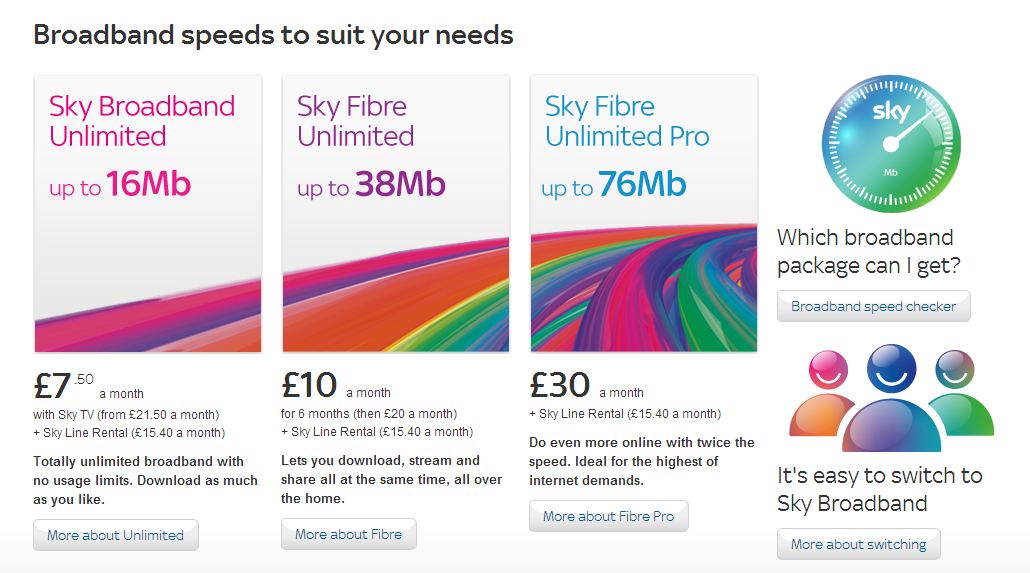This screenshot has height=573, width=1030.
Task: Click the More about switching button
Action: (858, 544)
